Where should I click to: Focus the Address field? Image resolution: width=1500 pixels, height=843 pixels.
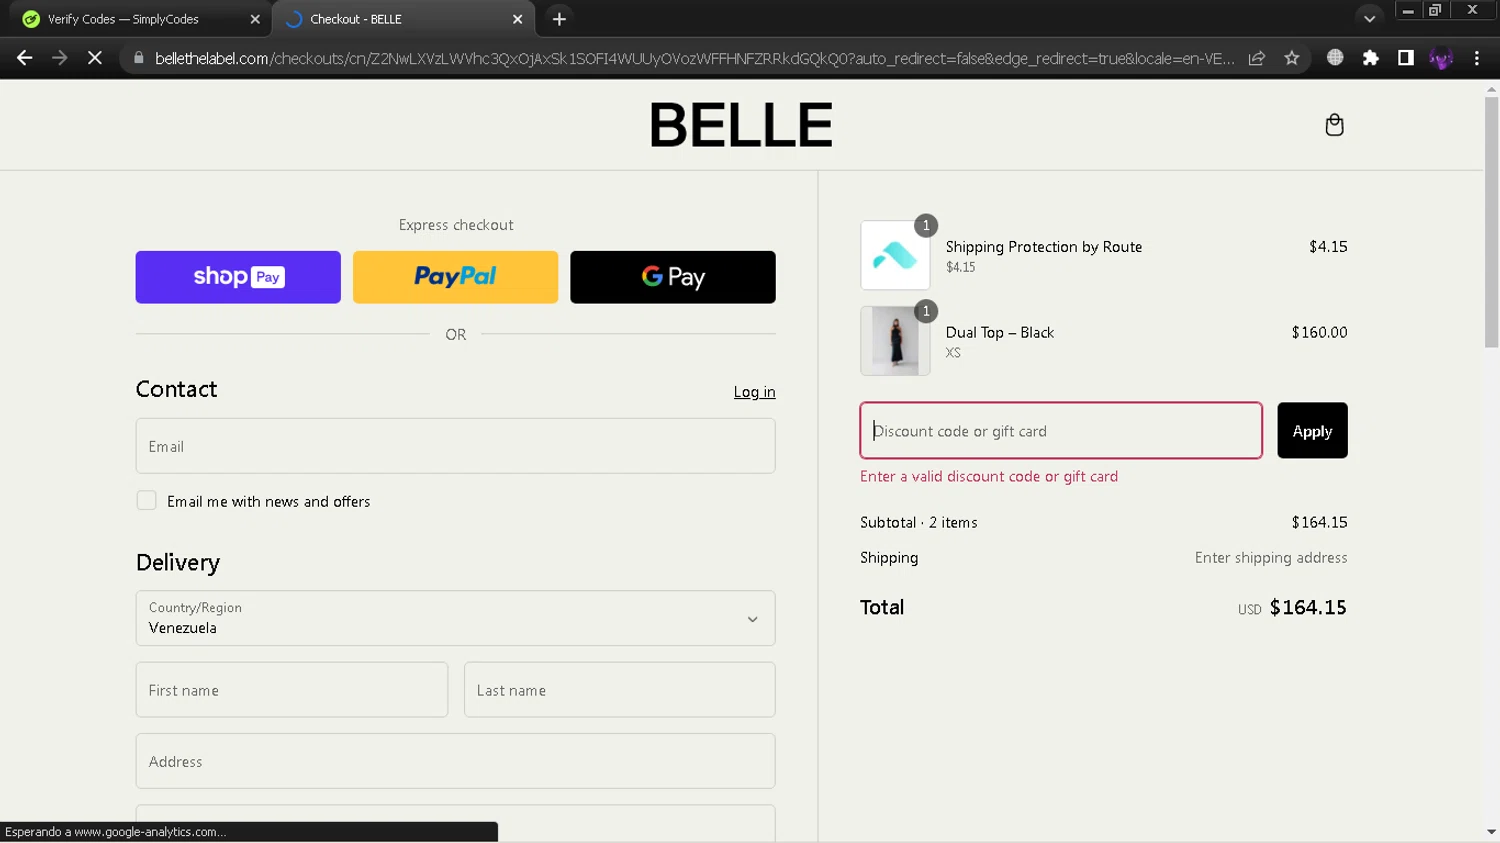point(455,761)
